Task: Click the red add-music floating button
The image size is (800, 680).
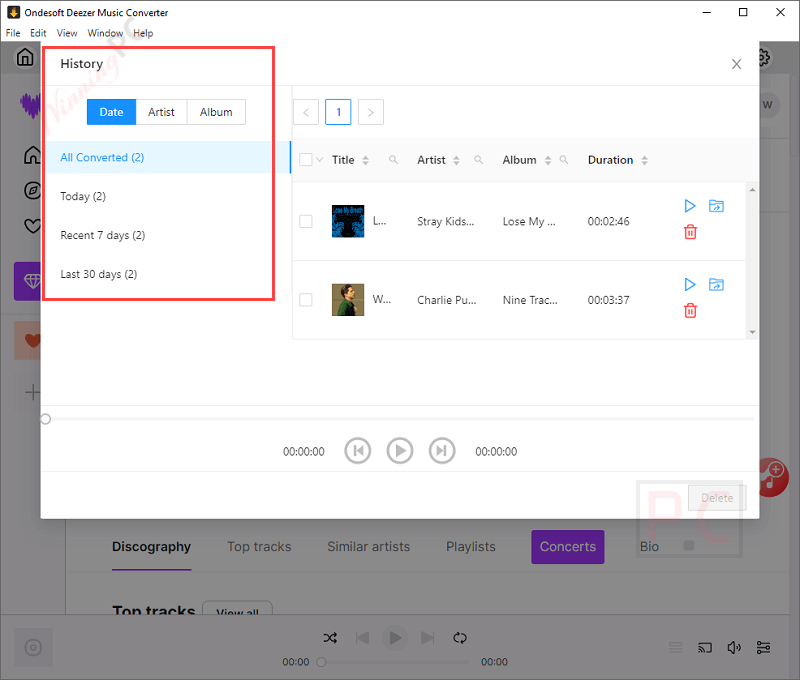Action: [774, 477]
